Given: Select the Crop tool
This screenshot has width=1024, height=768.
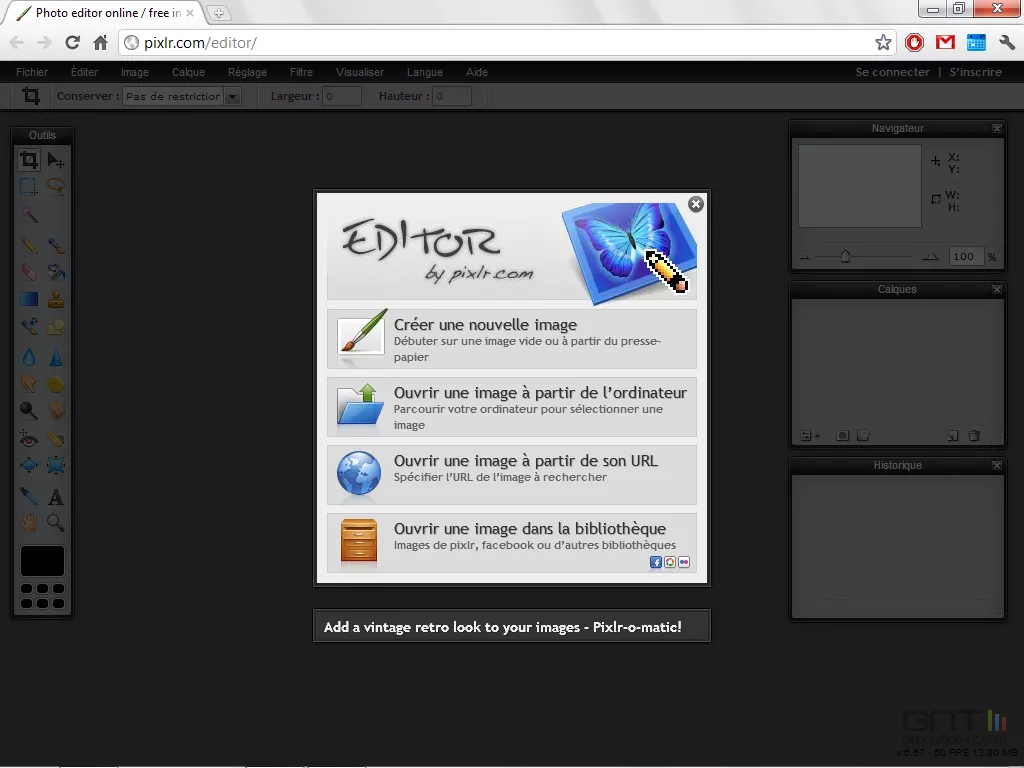Looking at the screenshot, I should point(27,160).
